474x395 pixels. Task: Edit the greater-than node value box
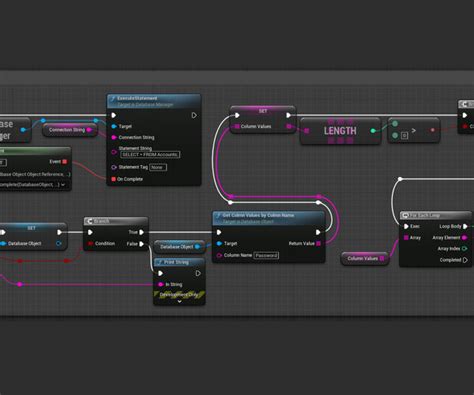[404, 136]
